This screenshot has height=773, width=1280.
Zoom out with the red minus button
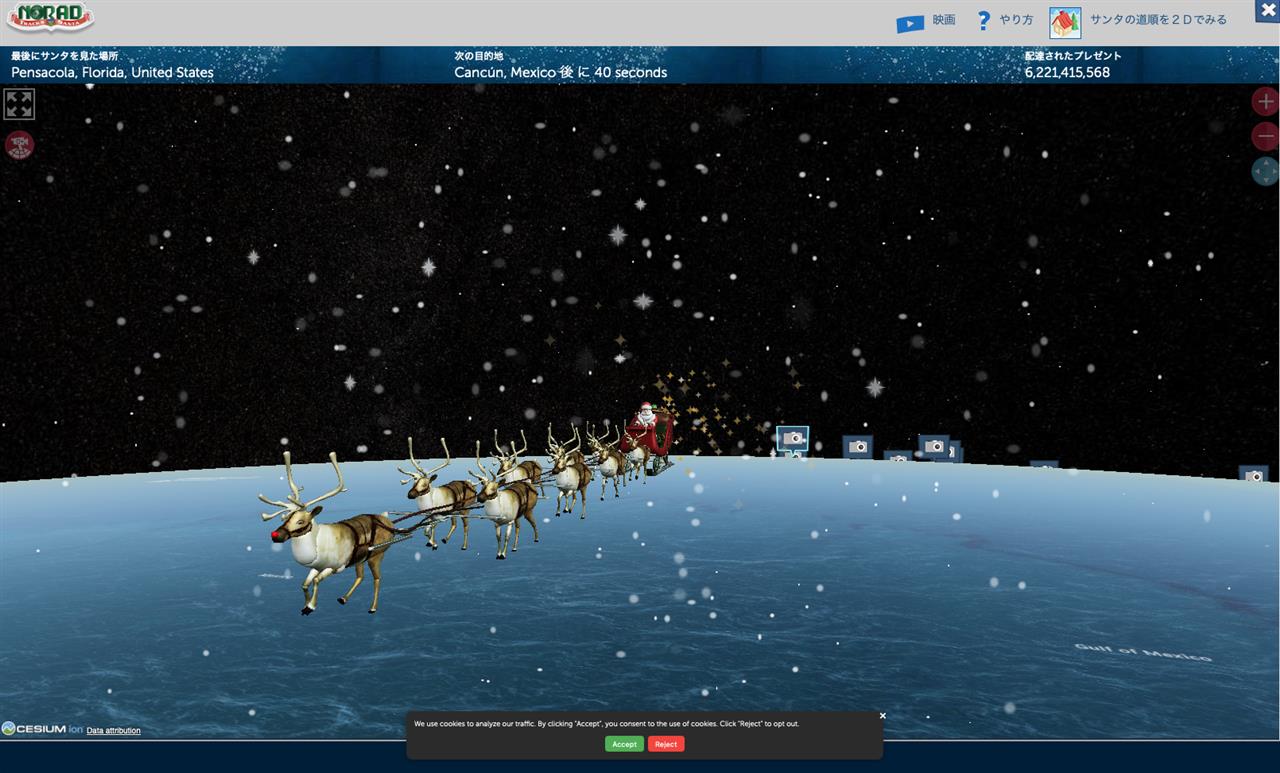1265,137
